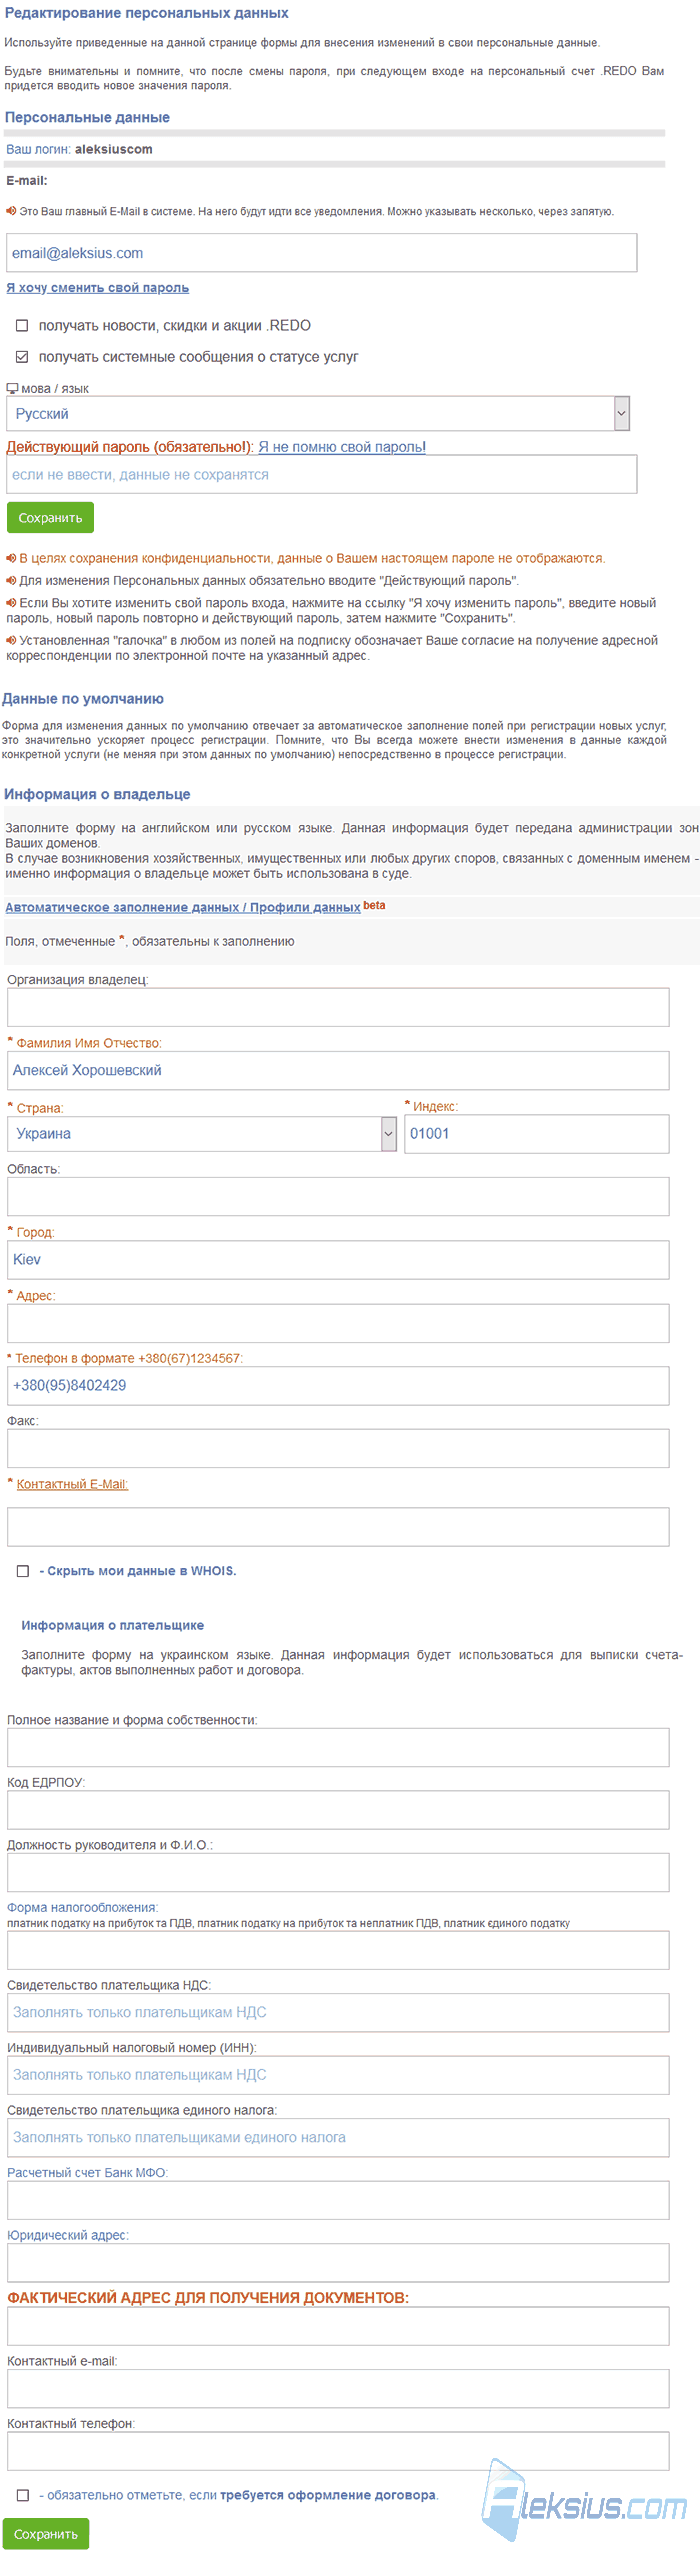
Task: Check требуется оформление договора box
Action: 23,2495
